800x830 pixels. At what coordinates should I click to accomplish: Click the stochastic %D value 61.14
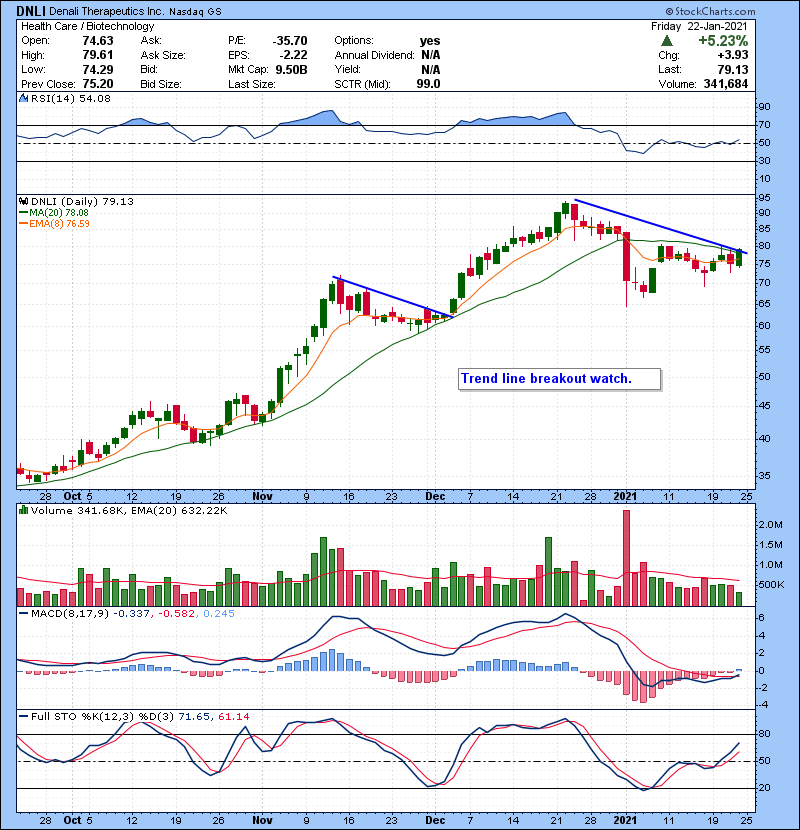click(x=233, y=717)
